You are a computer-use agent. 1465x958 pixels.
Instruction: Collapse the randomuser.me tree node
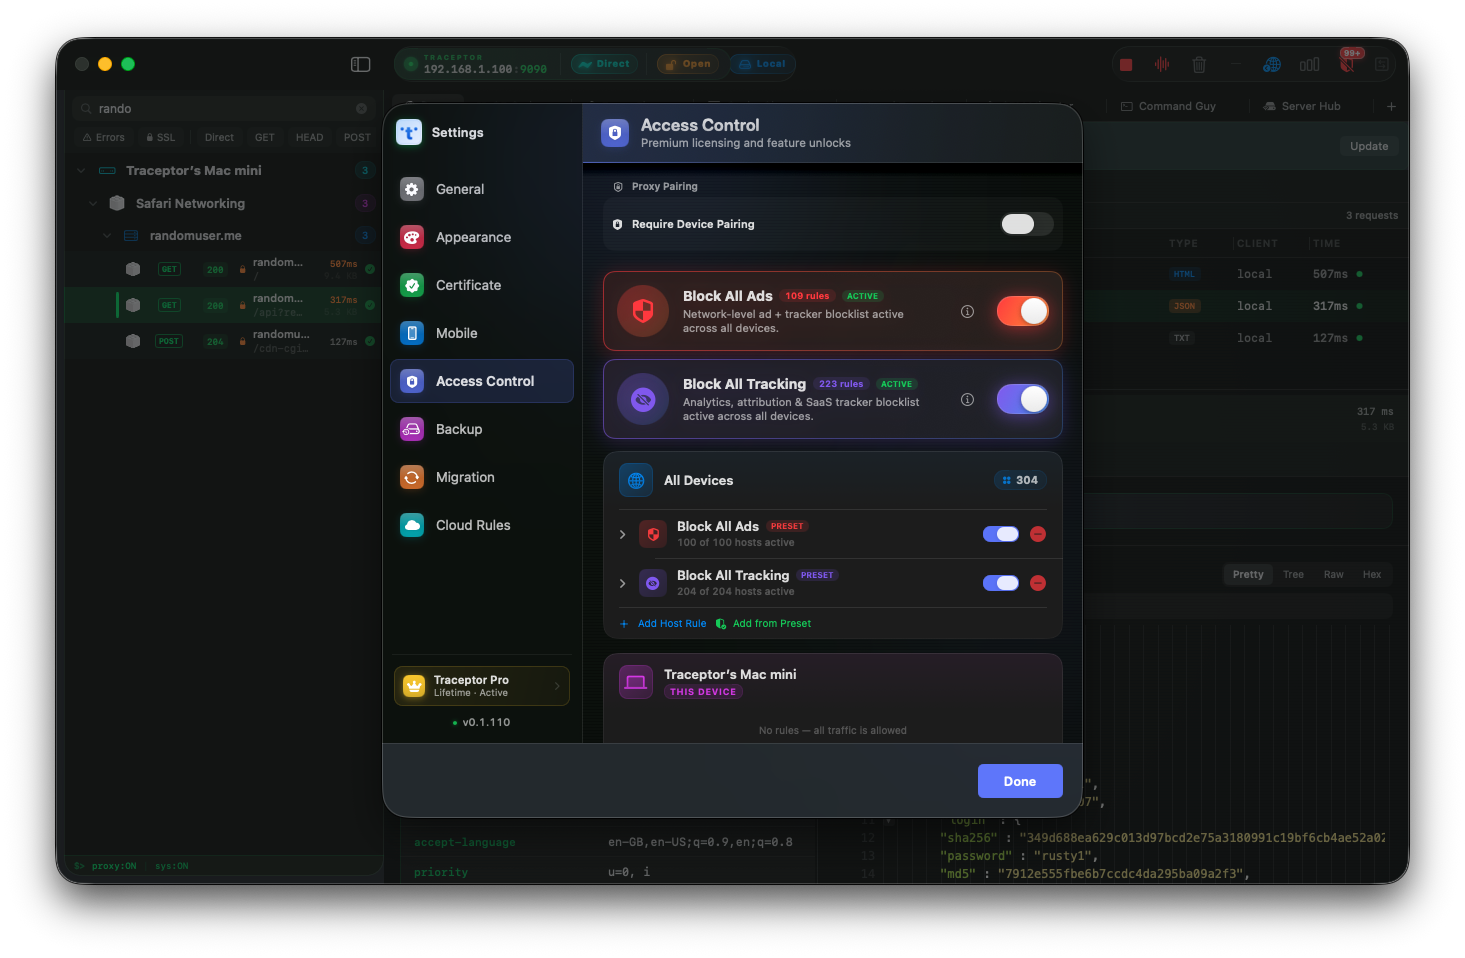pos(107,236)
